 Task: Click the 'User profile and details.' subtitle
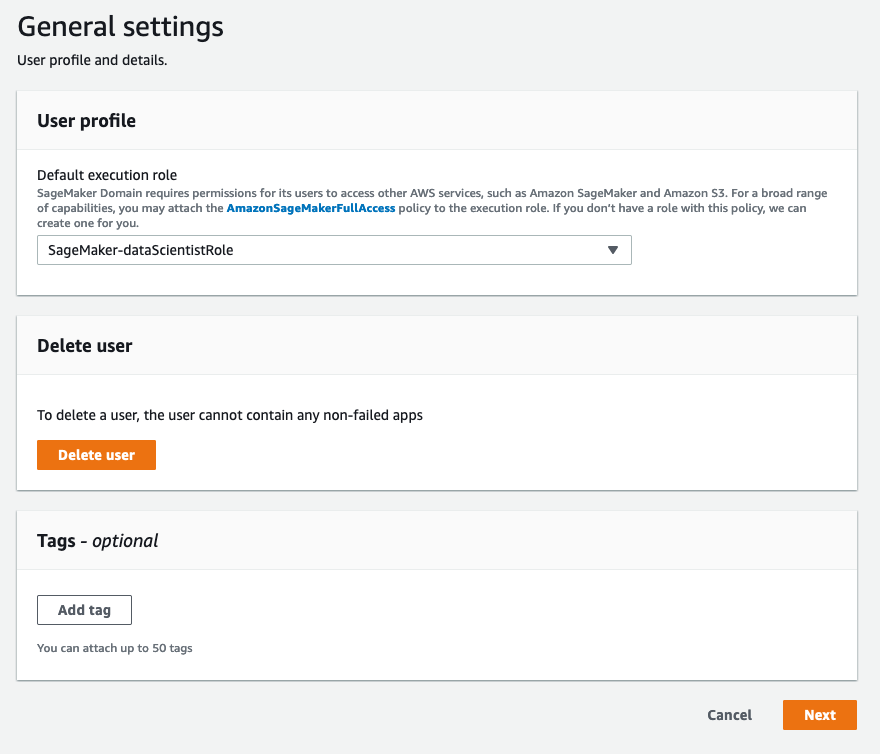92,61
